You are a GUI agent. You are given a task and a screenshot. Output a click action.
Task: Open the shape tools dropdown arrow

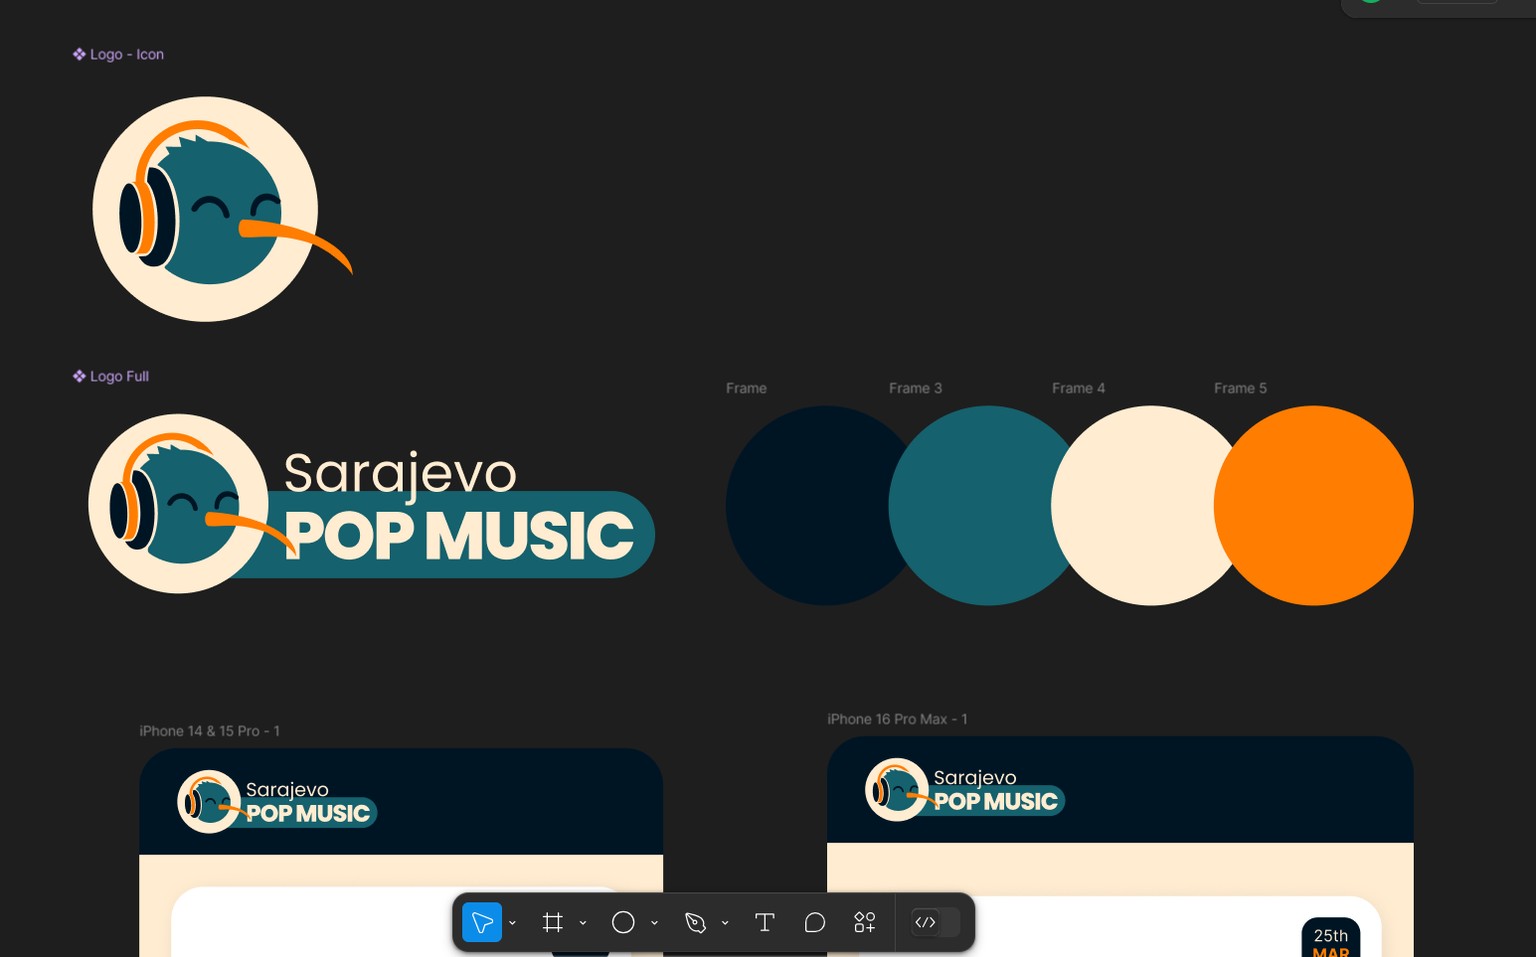pos(654,923)
